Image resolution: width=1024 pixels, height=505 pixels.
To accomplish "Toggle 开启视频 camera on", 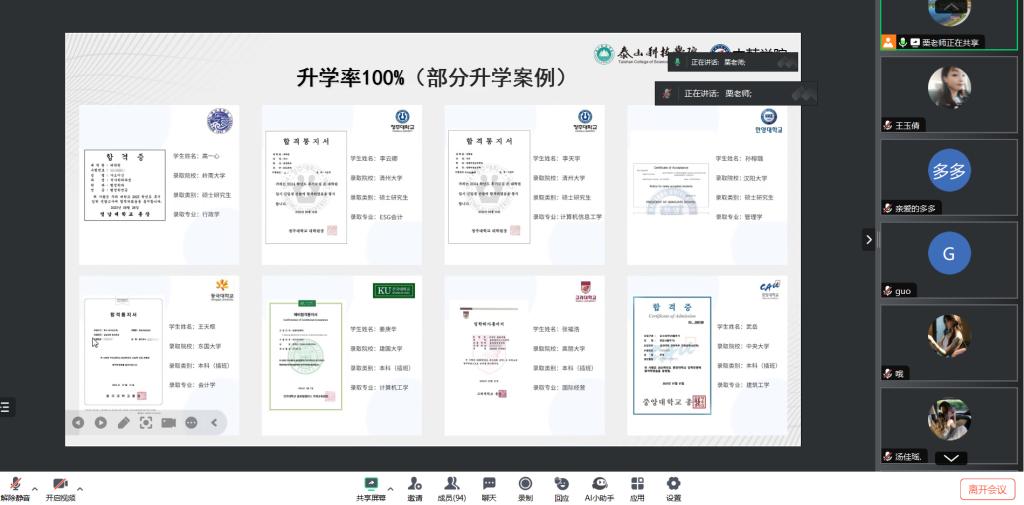I will pyautogui.click(x=60, y=485).
